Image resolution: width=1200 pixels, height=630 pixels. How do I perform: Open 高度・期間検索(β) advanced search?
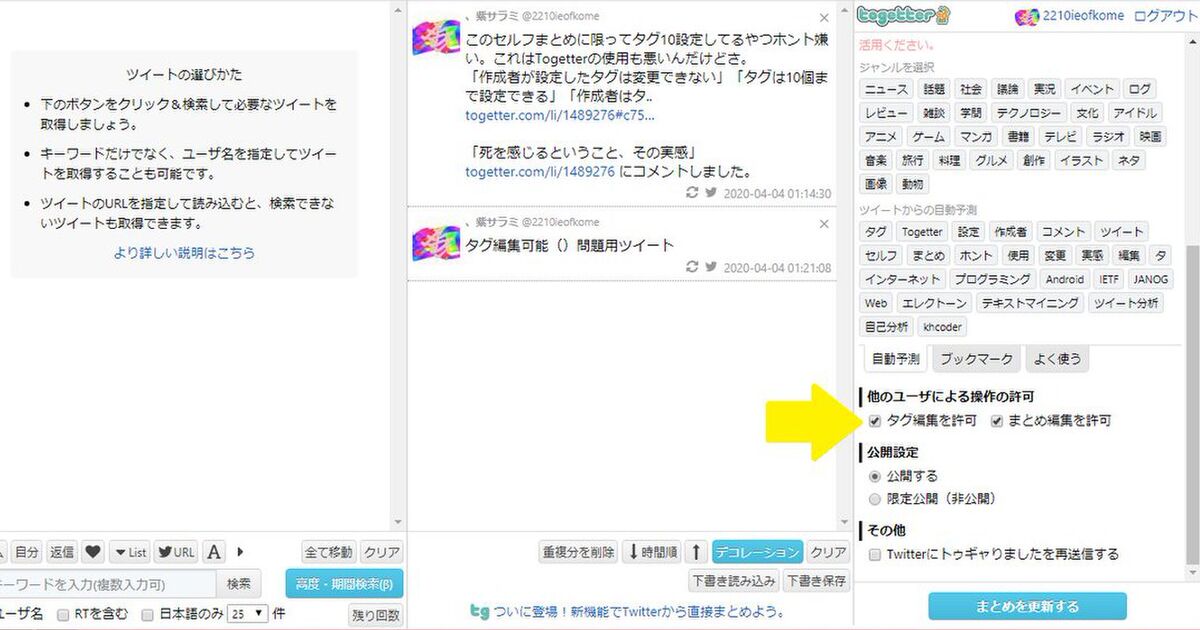point(343,584)
